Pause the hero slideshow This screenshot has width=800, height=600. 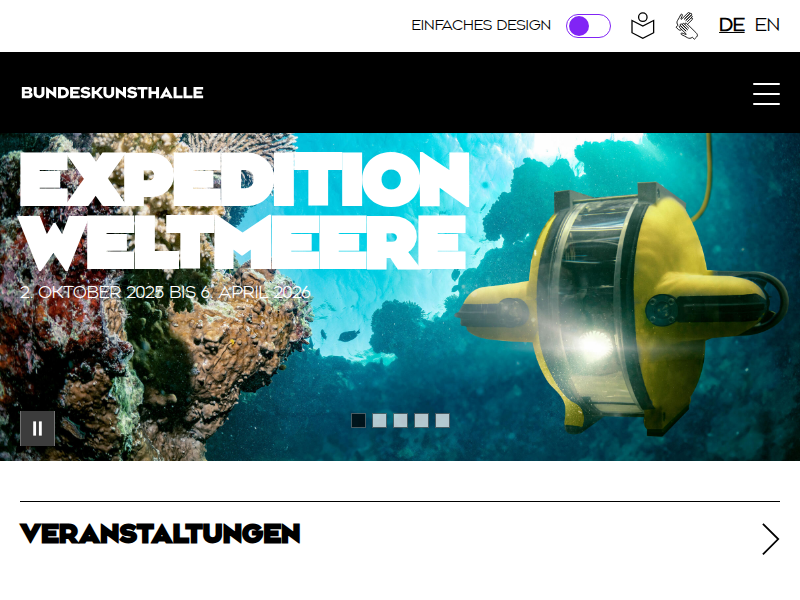click(37, 428)
